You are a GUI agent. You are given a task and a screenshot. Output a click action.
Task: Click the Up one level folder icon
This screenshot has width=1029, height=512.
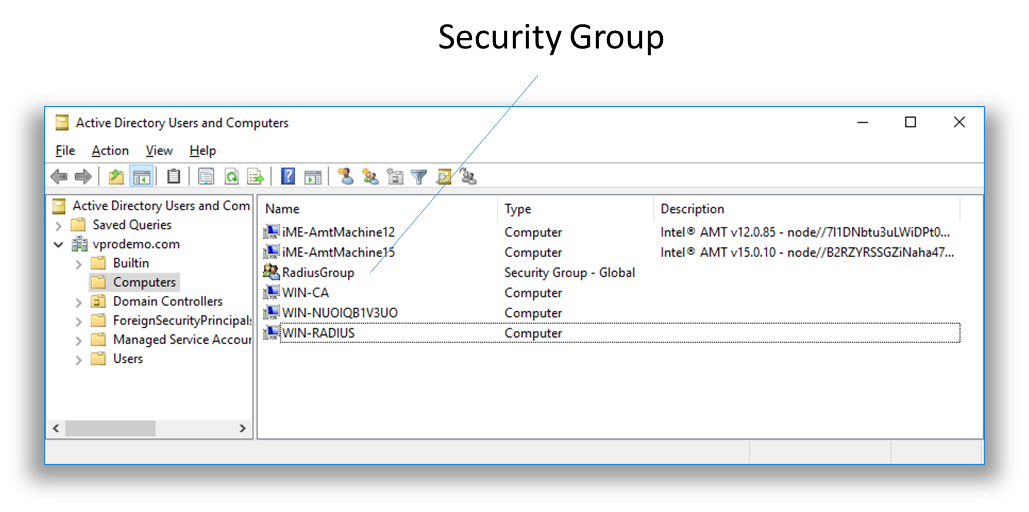tap(117, 177)
